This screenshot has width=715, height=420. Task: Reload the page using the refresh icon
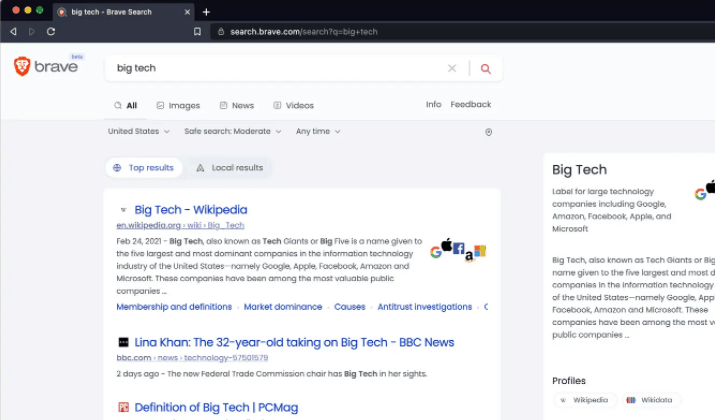tap(51, 31)
